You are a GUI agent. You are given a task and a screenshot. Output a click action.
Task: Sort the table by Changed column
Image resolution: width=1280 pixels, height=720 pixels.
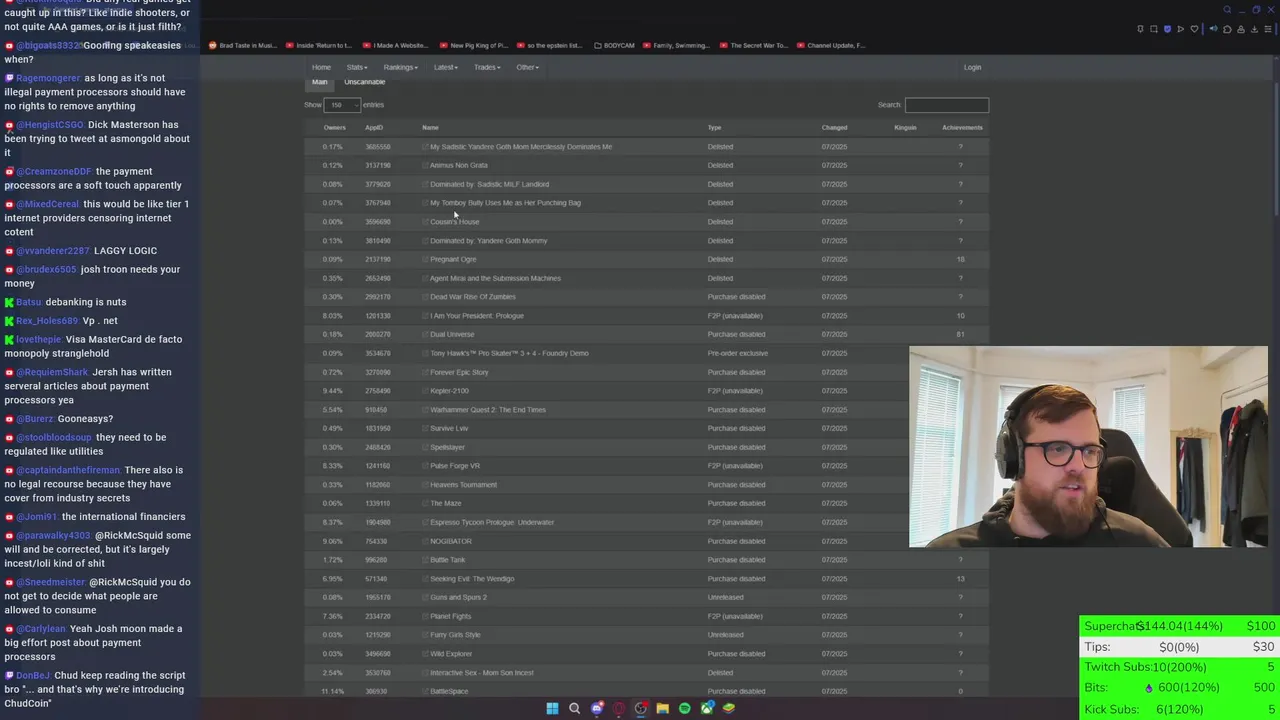click(834, 128)
